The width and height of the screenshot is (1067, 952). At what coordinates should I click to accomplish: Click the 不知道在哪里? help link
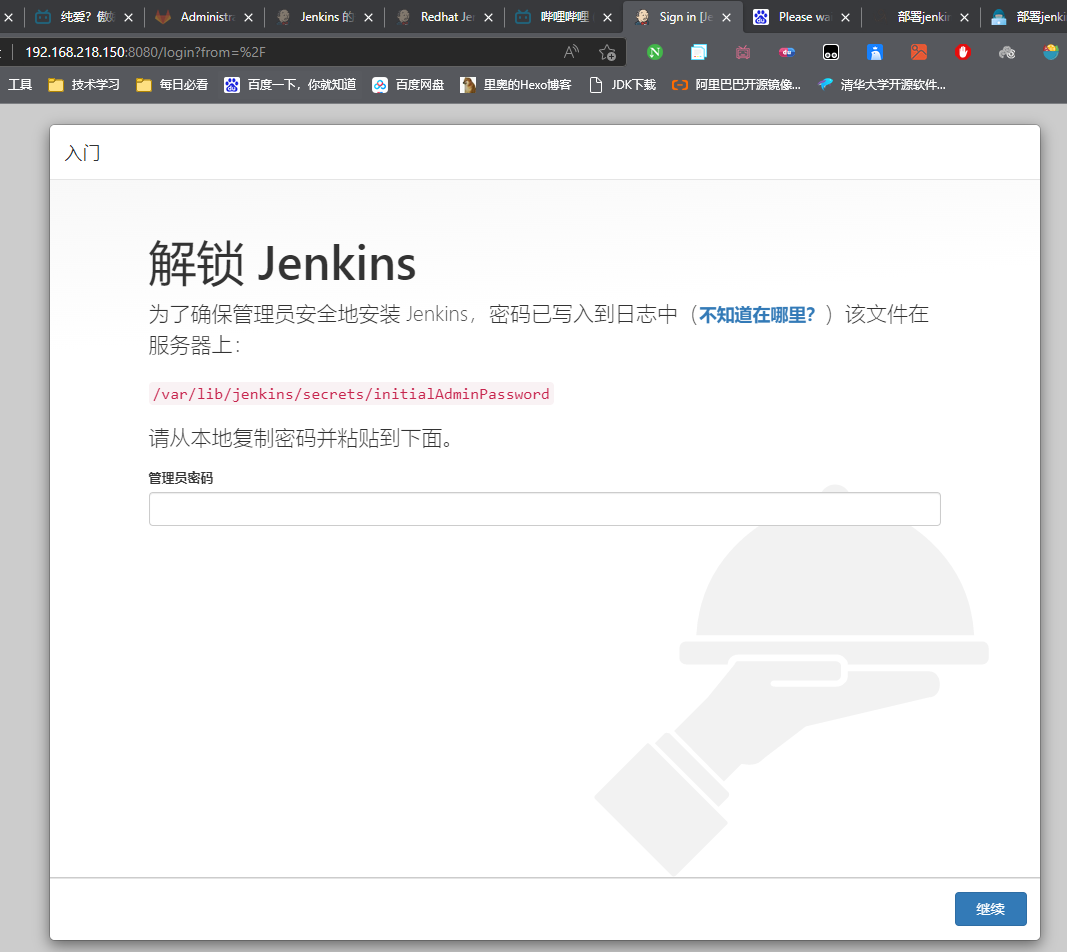[757, 314]
